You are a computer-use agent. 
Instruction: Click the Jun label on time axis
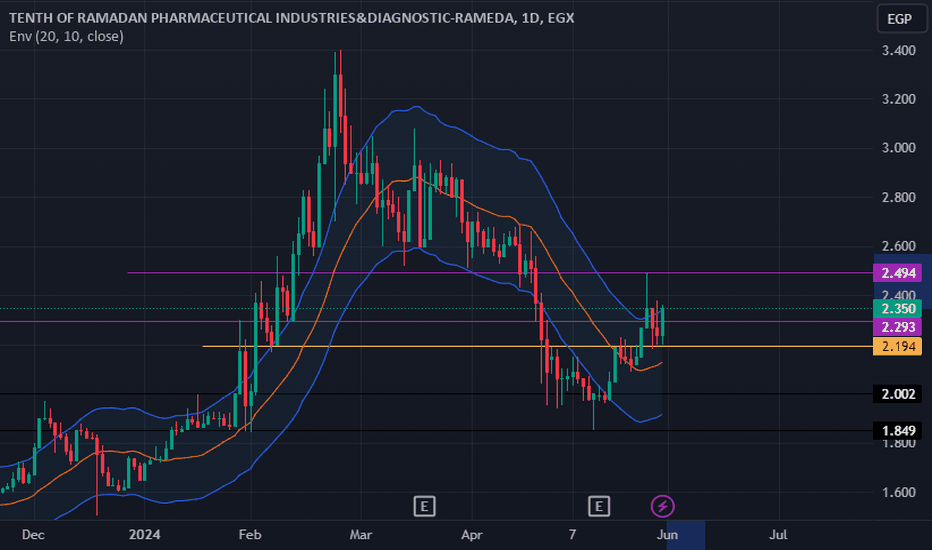(x=667, y=535)
